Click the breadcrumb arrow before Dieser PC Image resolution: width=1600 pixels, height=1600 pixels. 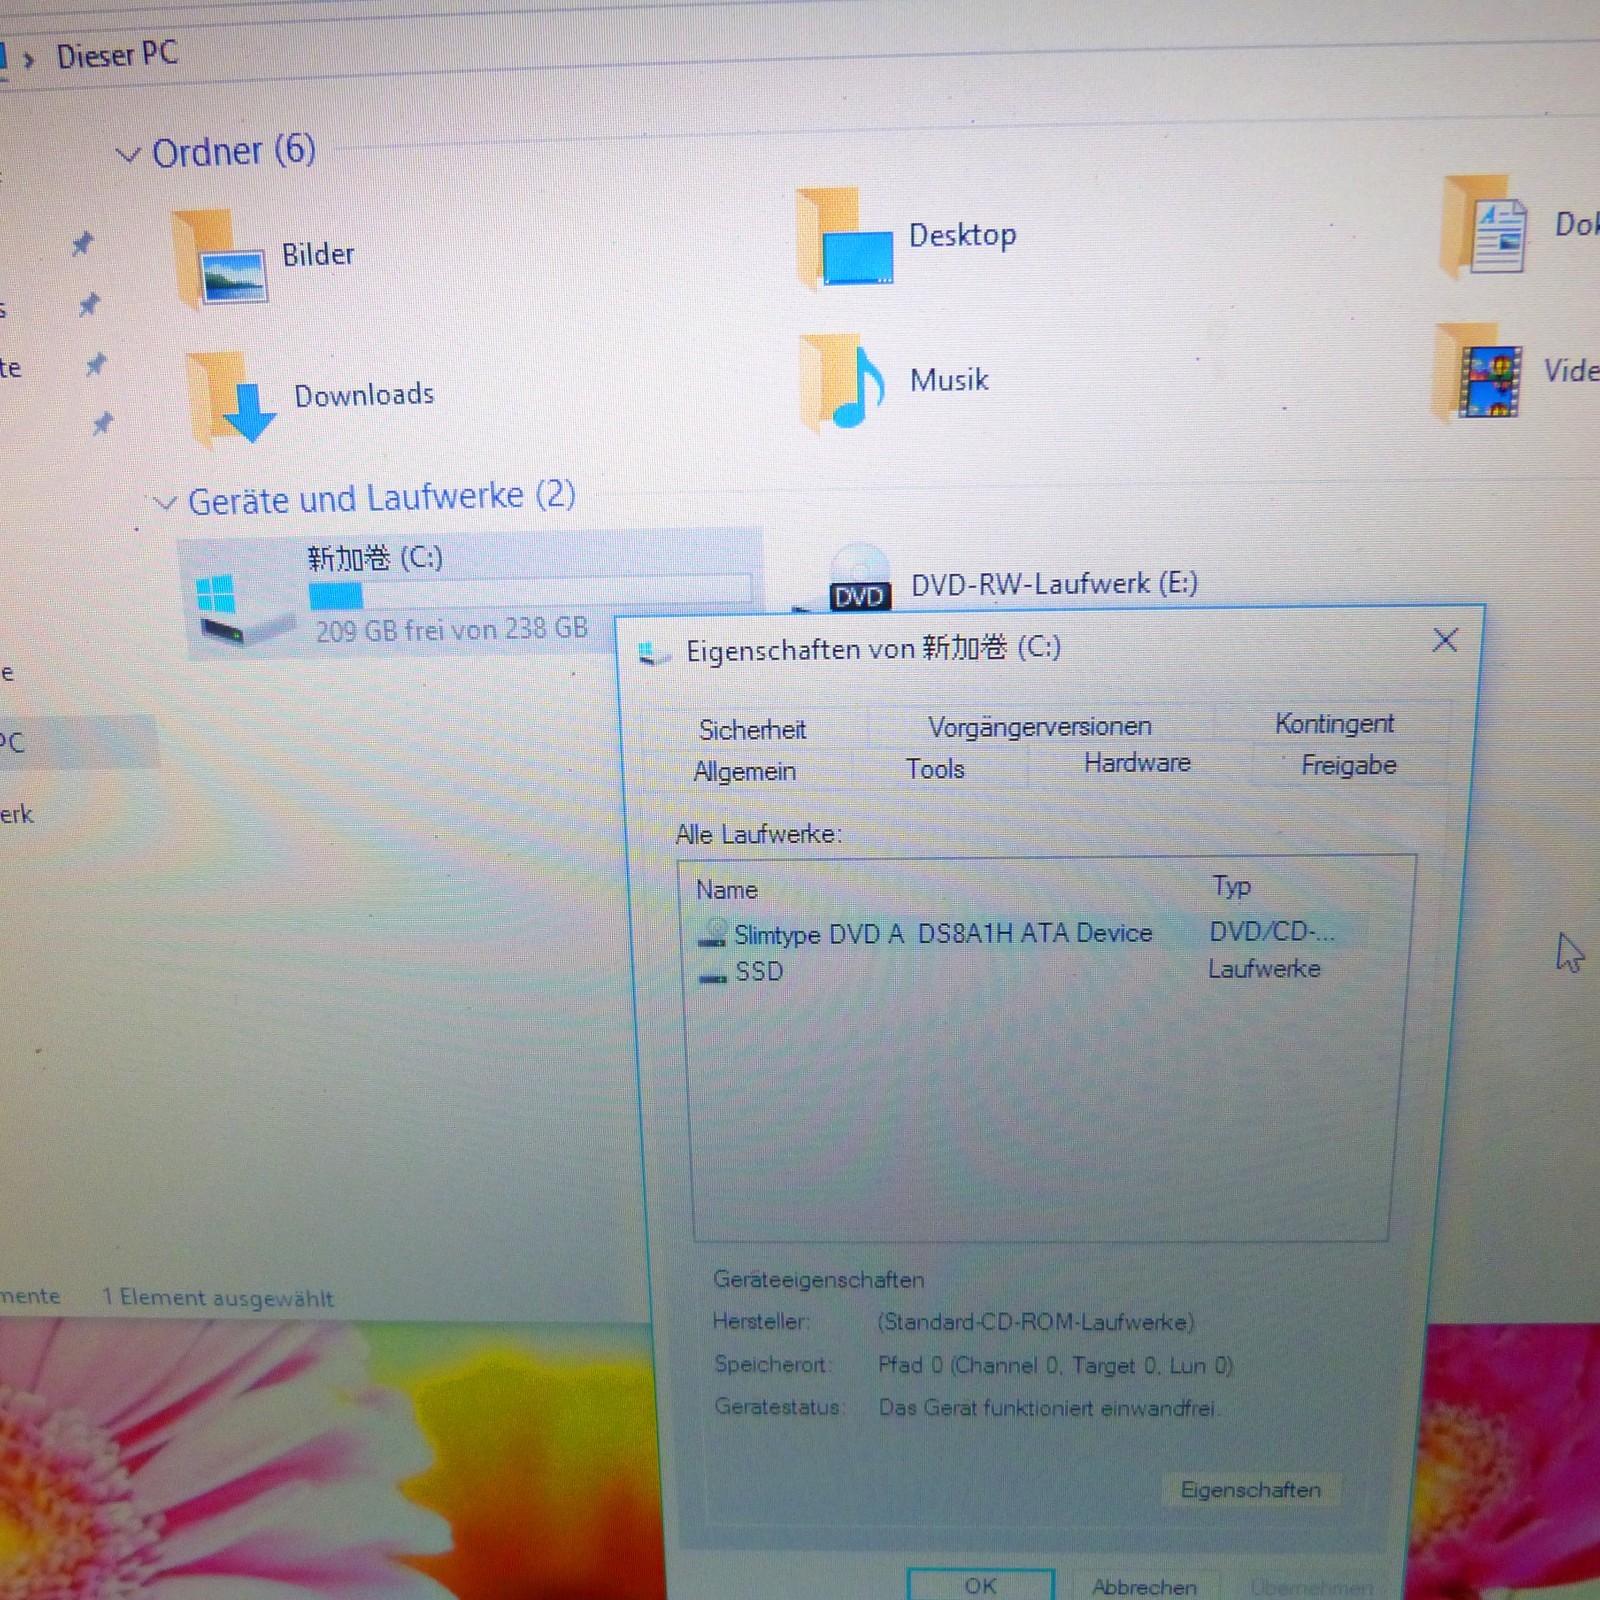coord(29,60)
